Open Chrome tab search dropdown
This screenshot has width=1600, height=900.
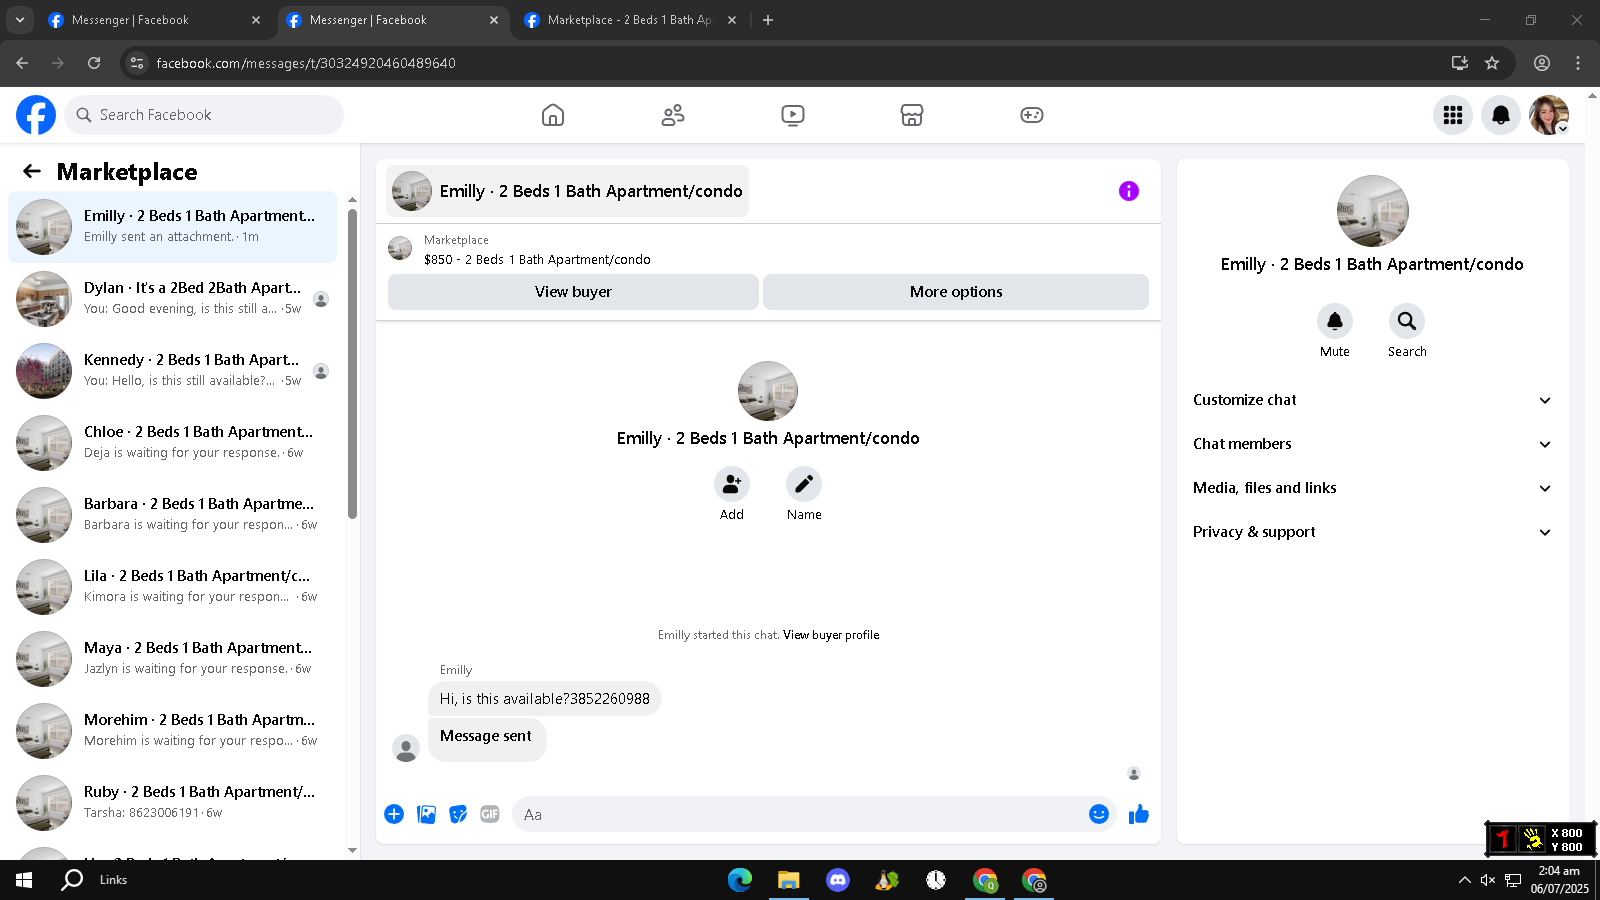pyautogui.click(x=19, y=20)
